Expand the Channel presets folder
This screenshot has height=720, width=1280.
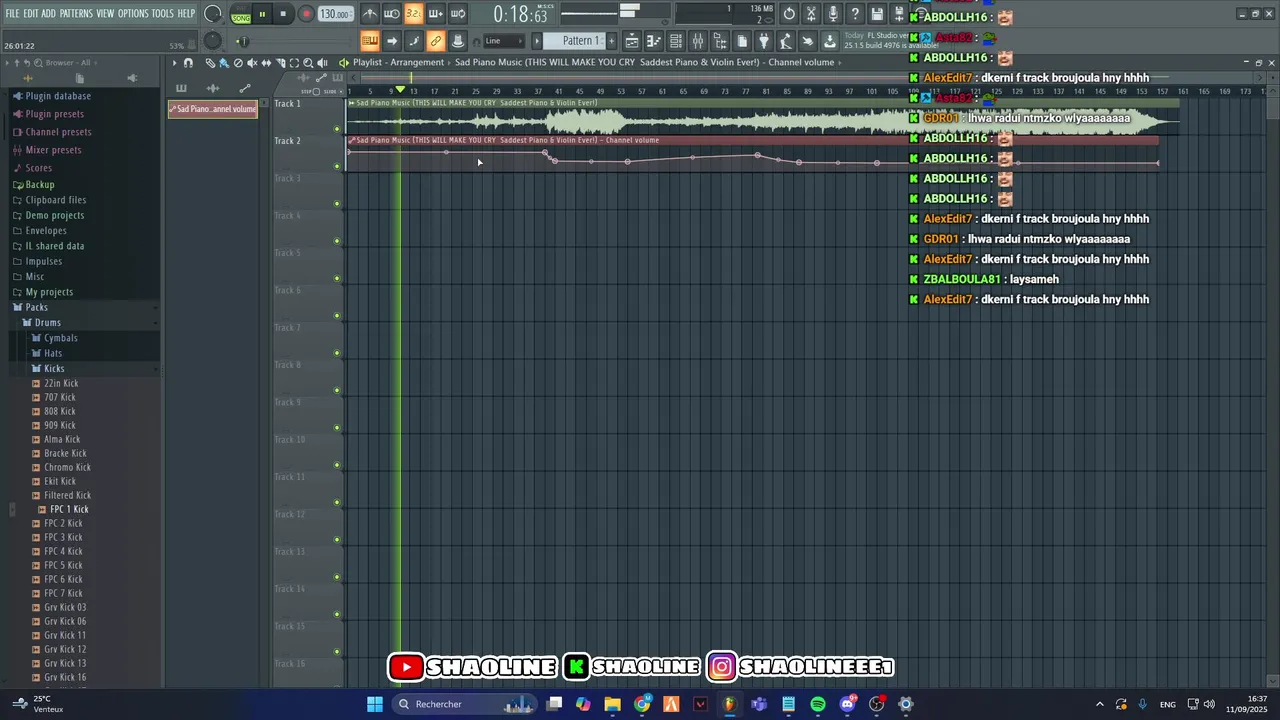[58, 132]
